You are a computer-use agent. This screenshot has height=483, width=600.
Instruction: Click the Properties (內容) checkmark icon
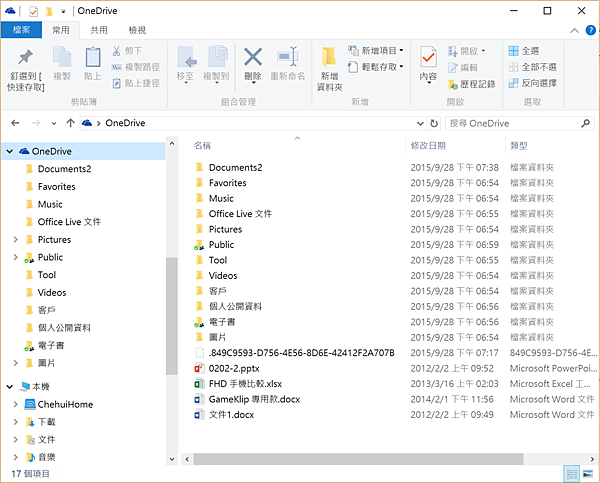tap(428, 57)
